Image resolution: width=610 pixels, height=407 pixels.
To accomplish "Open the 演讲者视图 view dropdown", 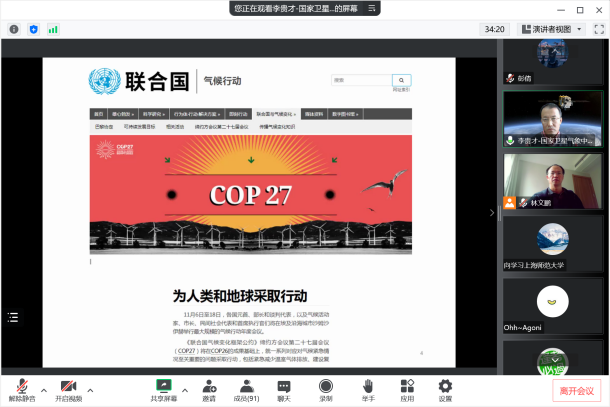I will click(551, 29).
